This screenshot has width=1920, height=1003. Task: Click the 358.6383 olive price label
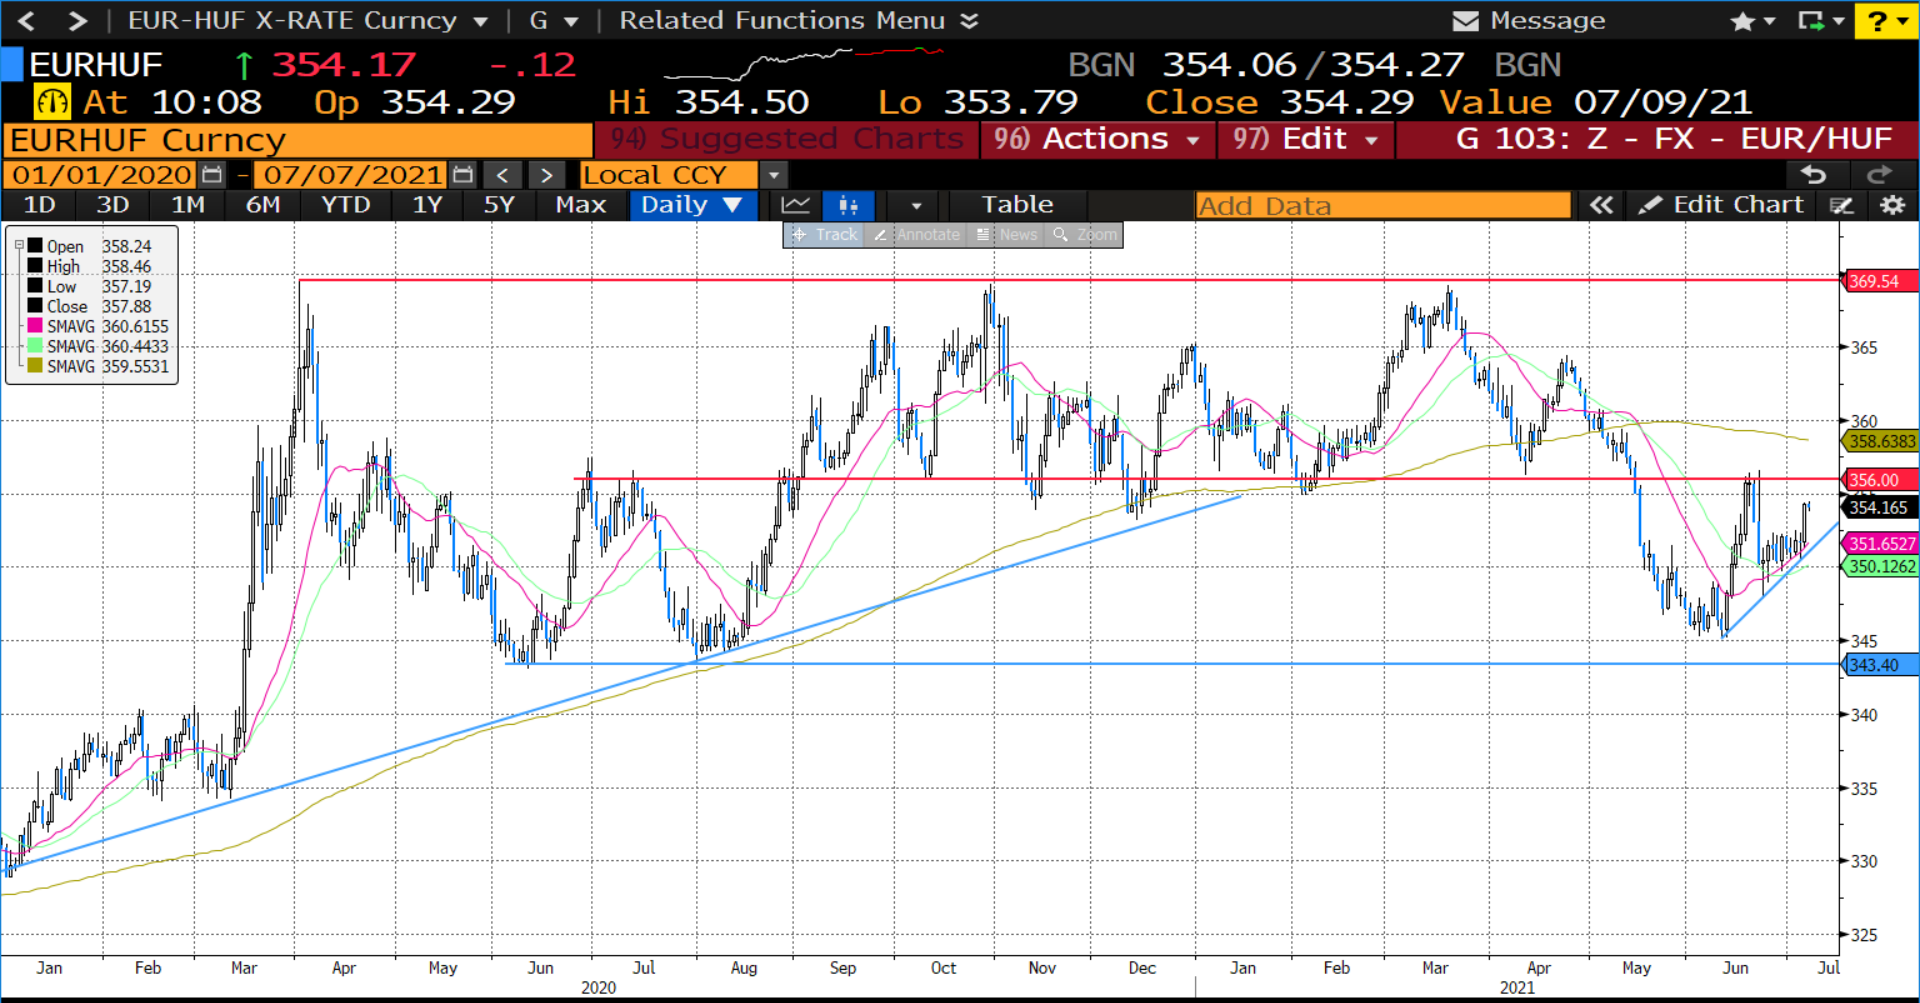pyautogui.click(x=1879, y=441)
